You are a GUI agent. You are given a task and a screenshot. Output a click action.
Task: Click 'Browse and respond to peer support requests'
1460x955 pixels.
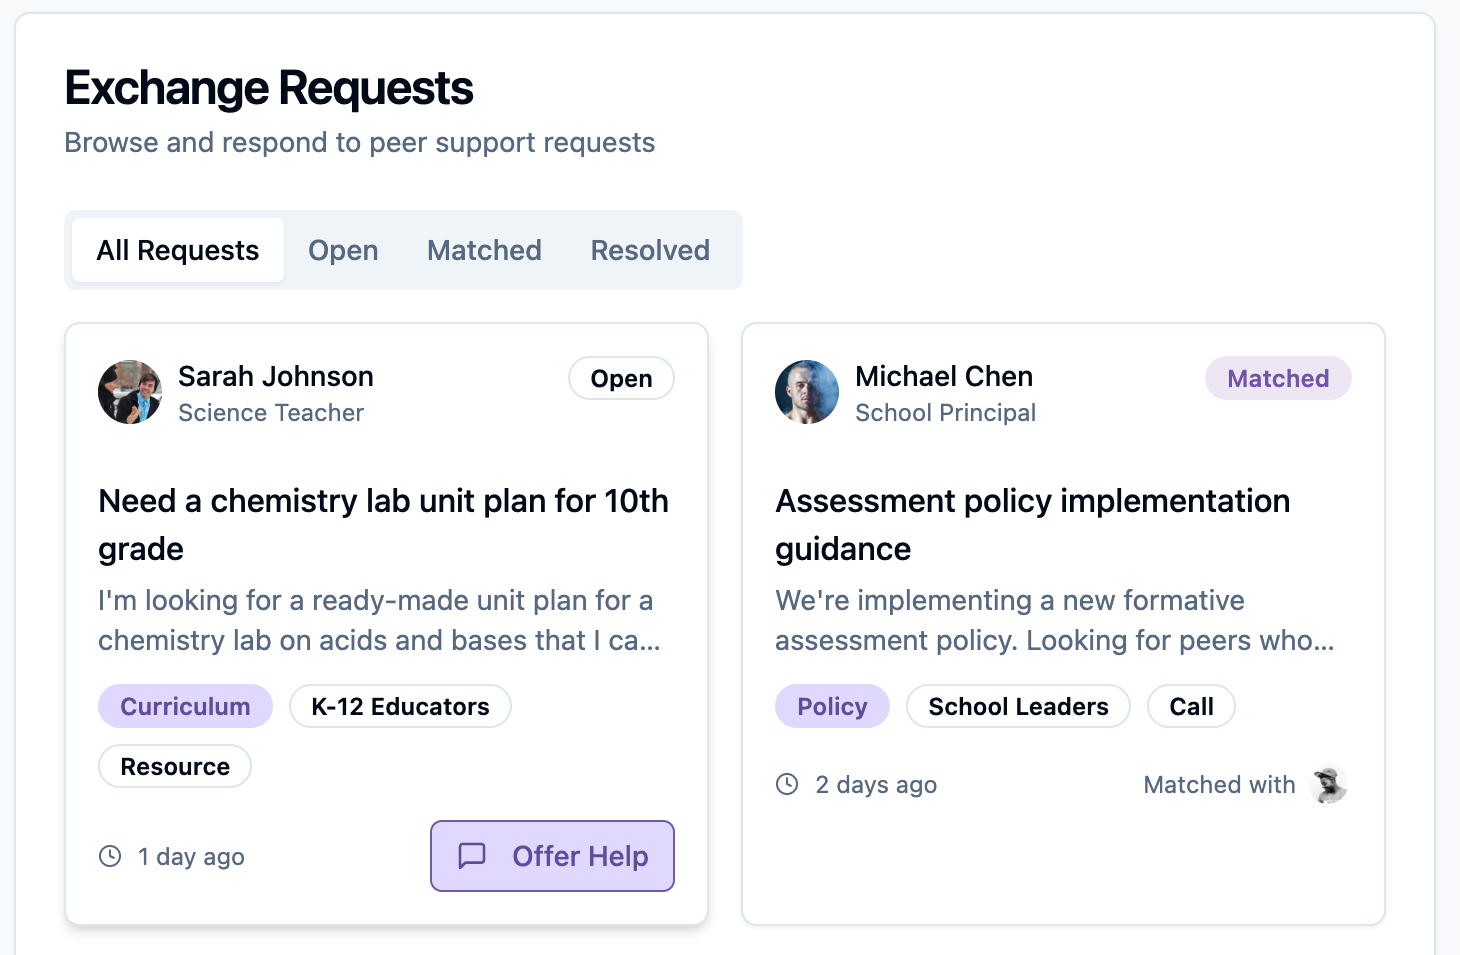[x=360, y=142]
